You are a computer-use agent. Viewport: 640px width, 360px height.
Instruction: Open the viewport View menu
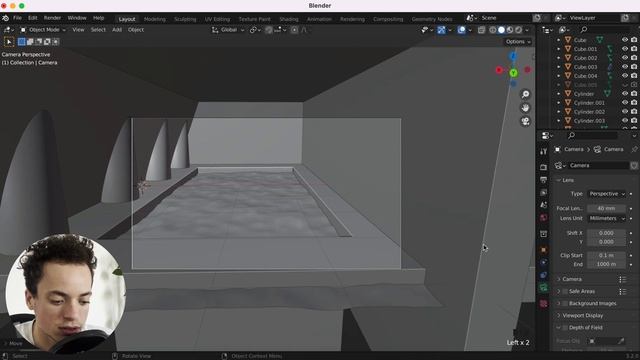pos(78,30)
